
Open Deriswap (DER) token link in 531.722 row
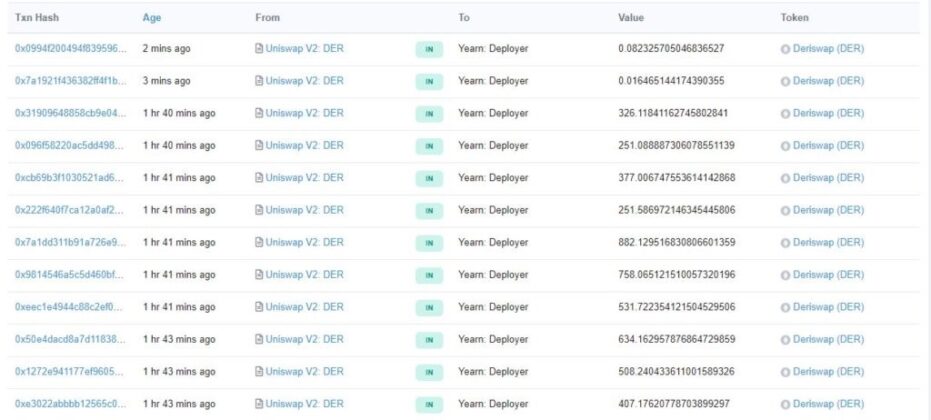tap(828, 307)
